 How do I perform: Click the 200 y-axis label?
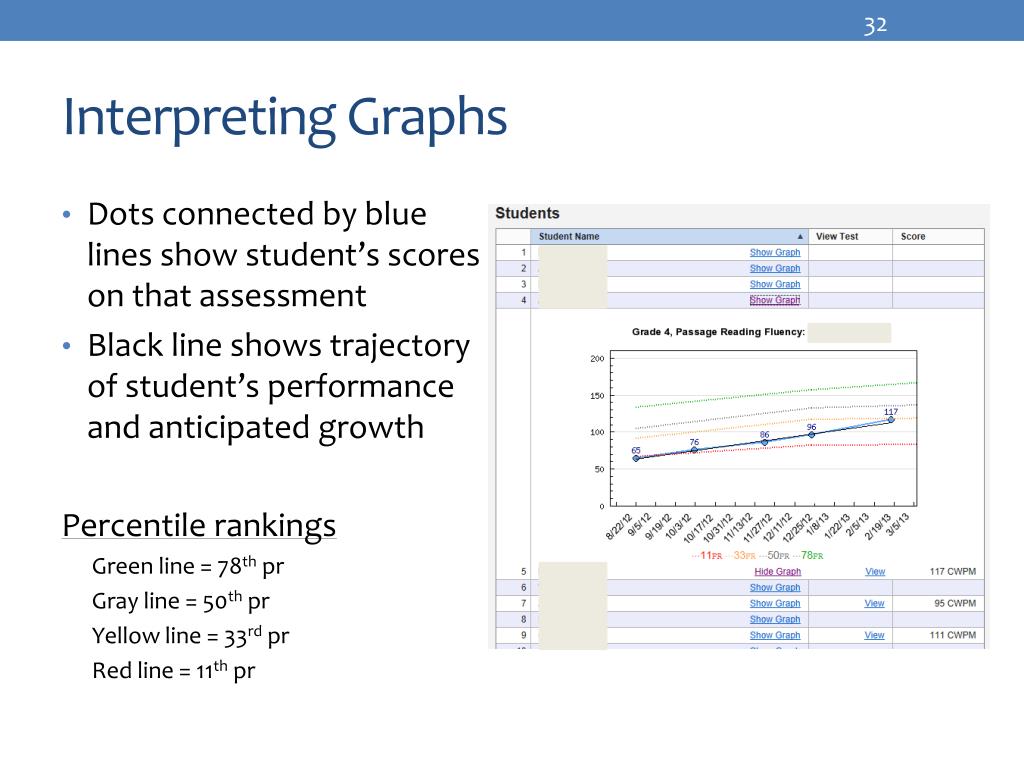coord(597,359)
